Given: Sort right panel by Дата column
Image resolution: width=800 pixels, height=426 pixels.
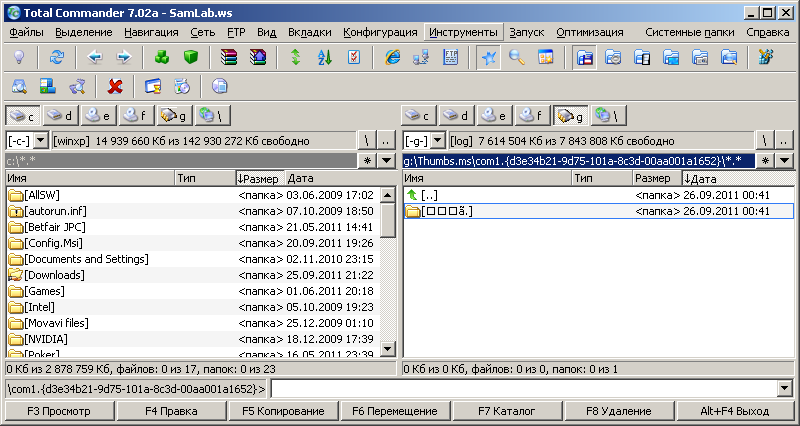Looking at the screenshot, I should click(x=738, y=178).
